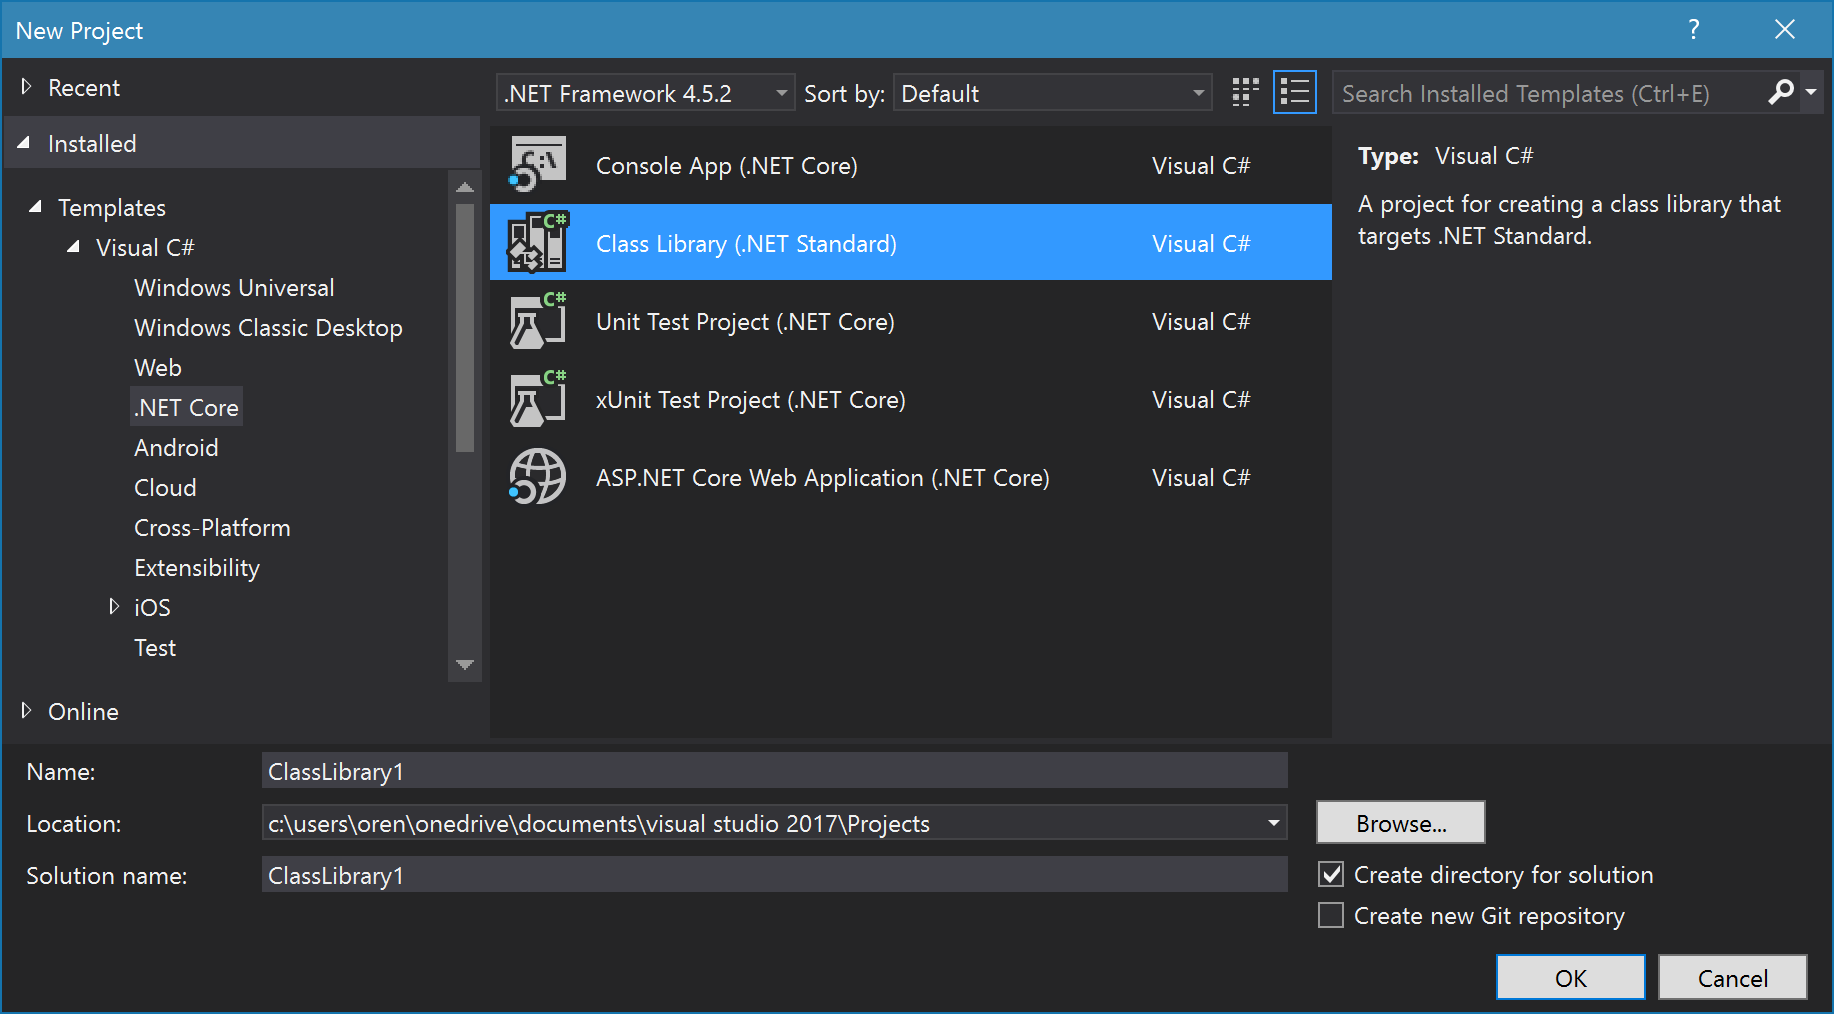The height and width of the screenshot is (1014, 1834).
Task: Click the ASP.NET Core Web Application globe icon
Action: tap(538, 477)
